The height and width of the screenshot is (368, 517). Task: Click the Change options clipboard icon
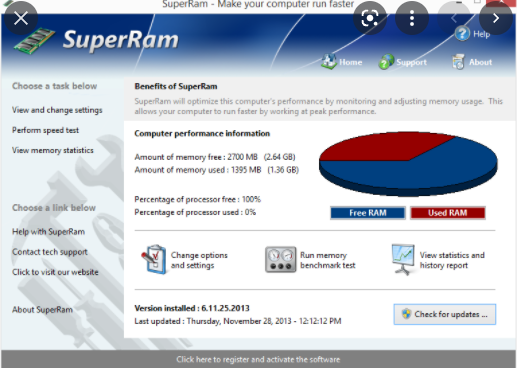tap(154, 259)
